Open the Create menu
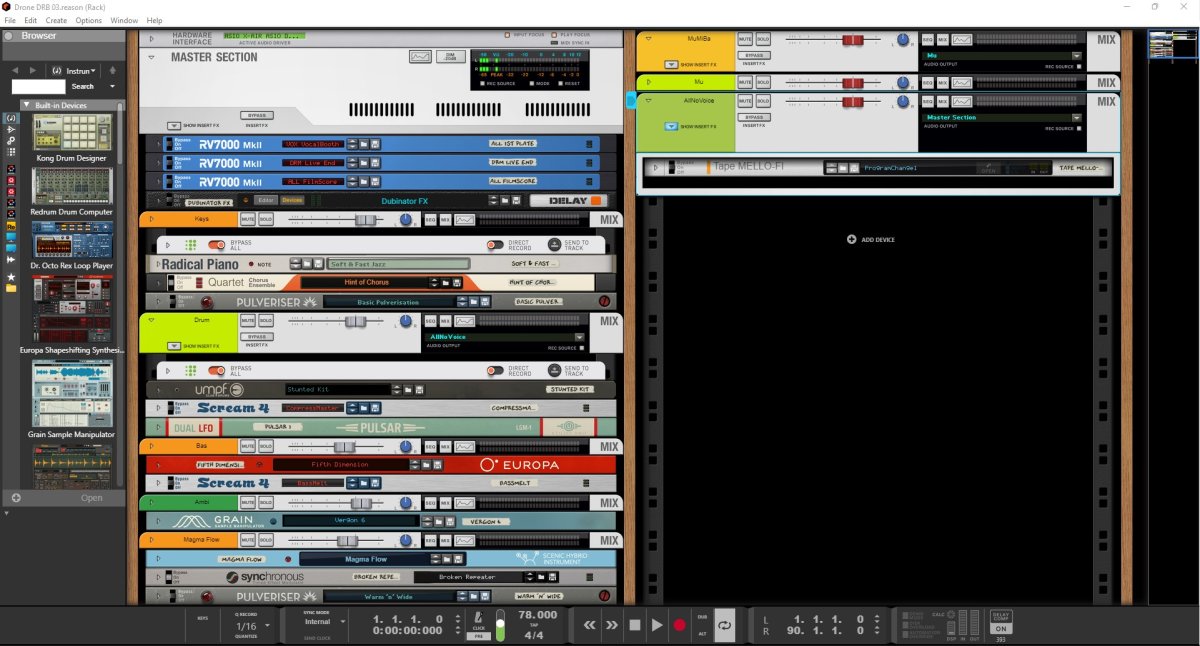Viewport: 1200px width, 646px height. (56, 20)
